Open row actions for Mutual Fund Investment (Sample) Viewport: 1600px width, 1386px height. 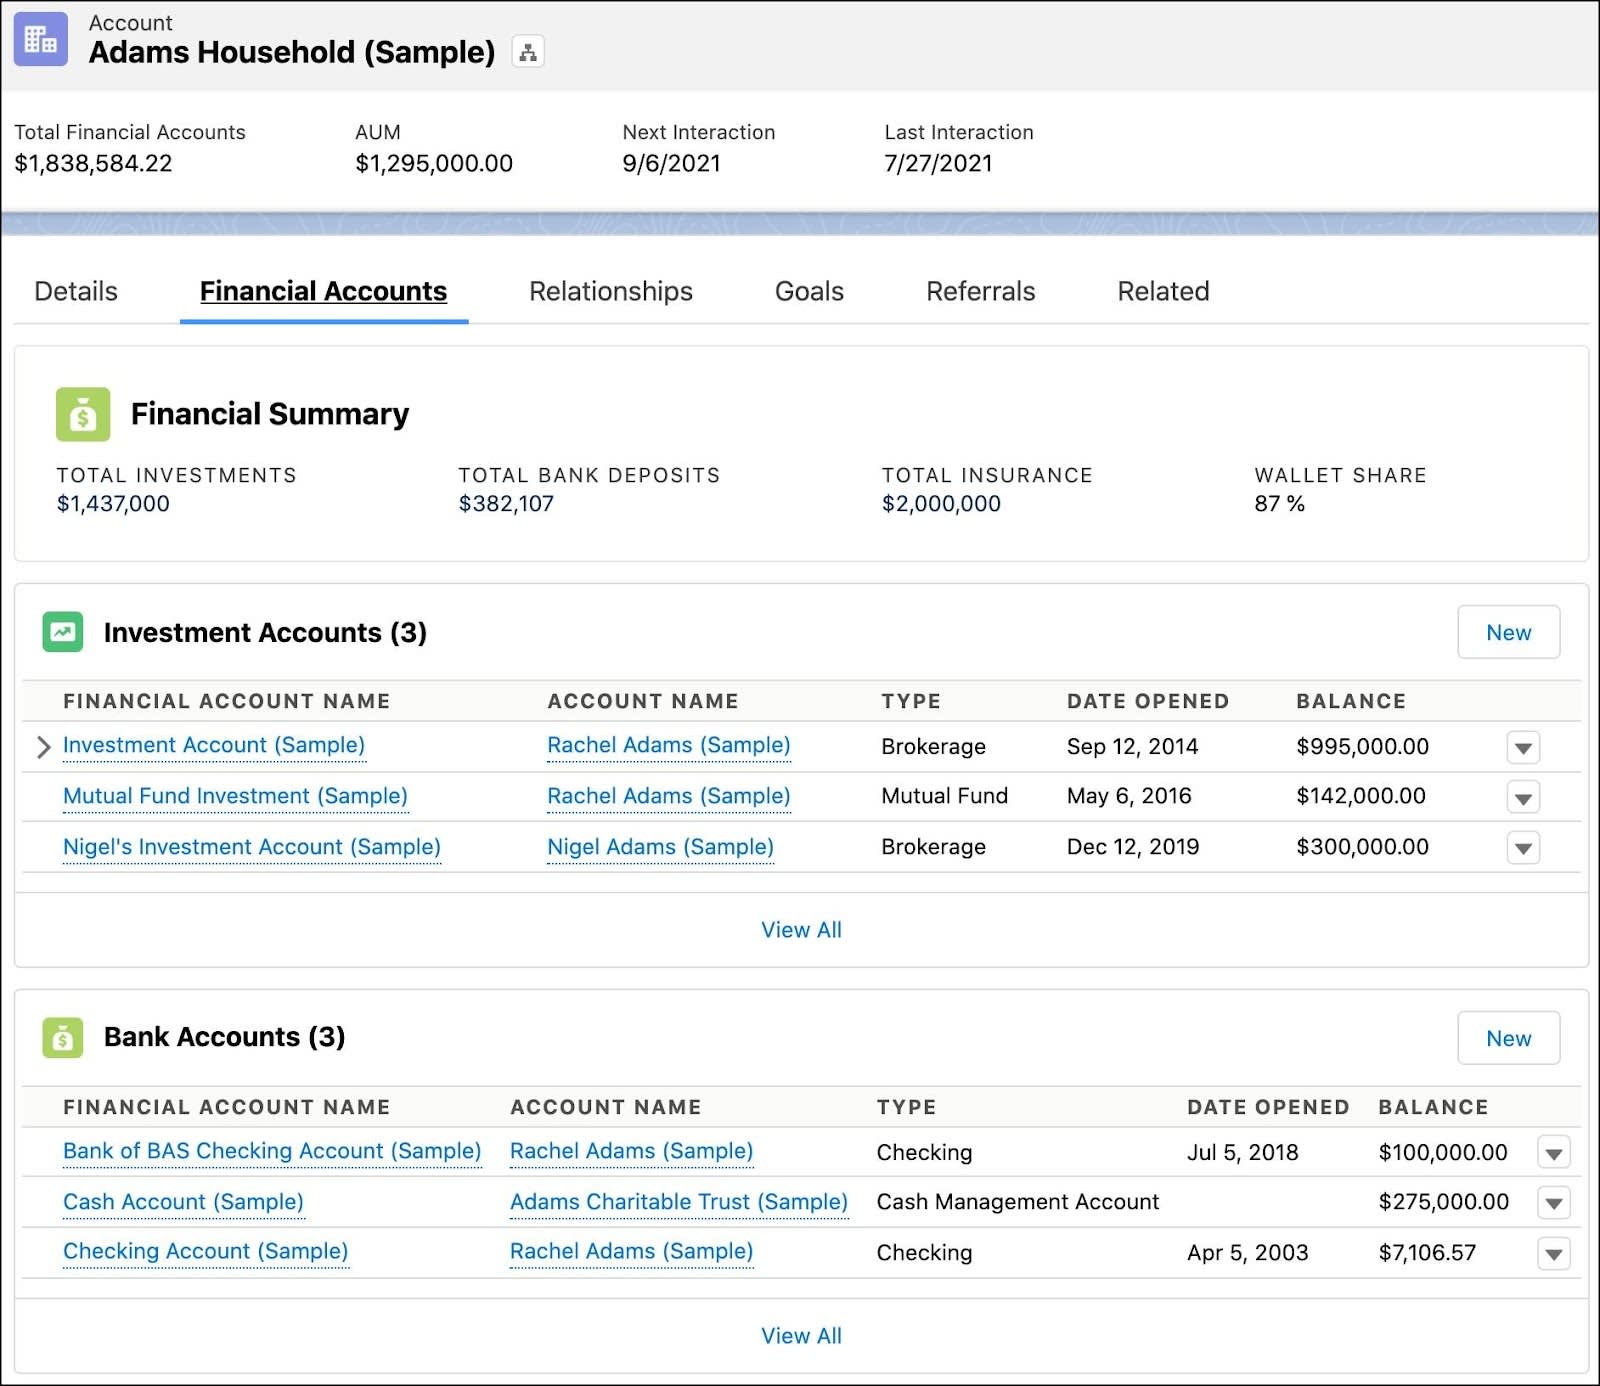(x=1522, y=797)
